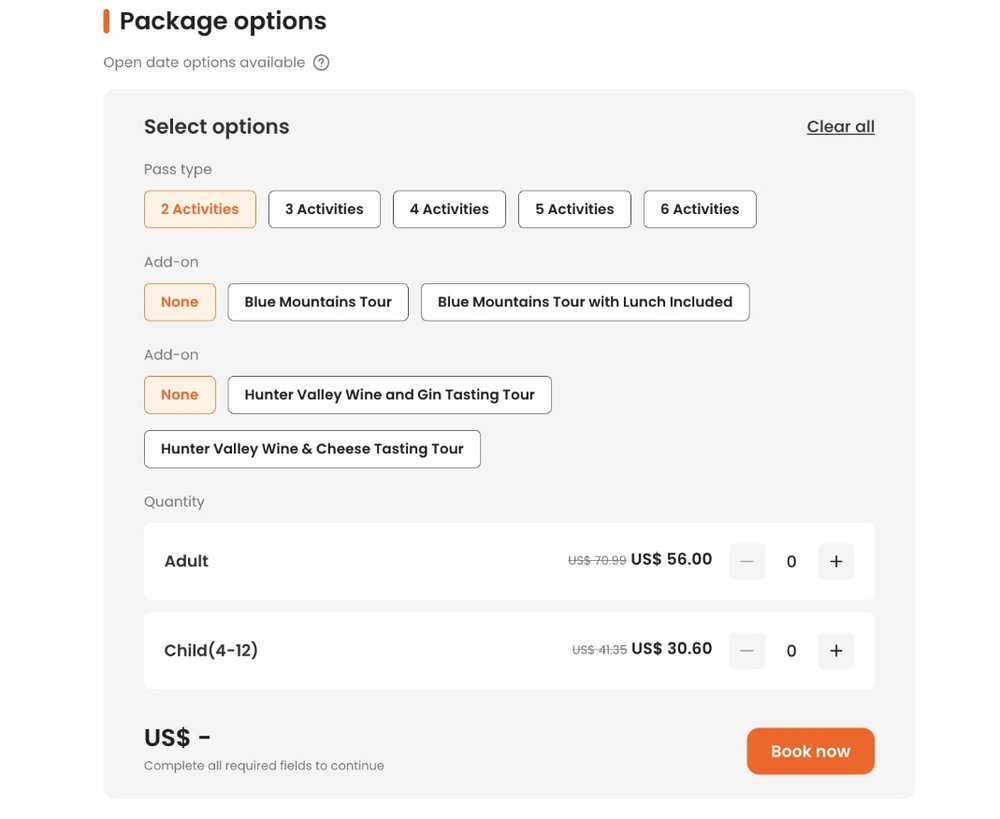
Task: Increase the Adult quantity with the plus icon
Action: click(836, 561)
